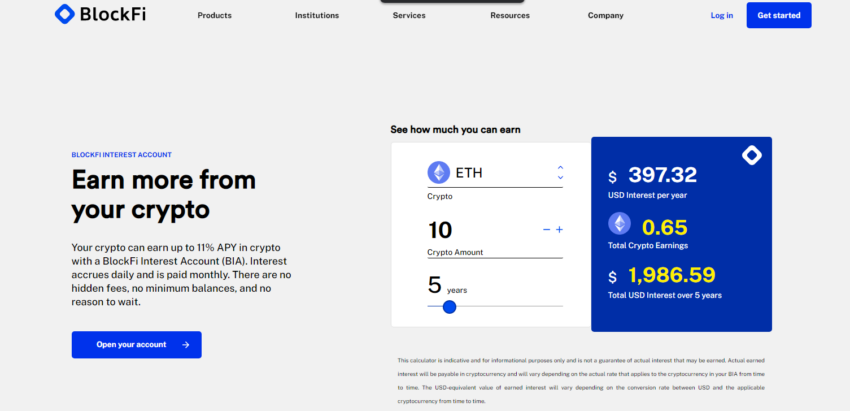
Task: Click the Log in link
Action: click(722, 15)
